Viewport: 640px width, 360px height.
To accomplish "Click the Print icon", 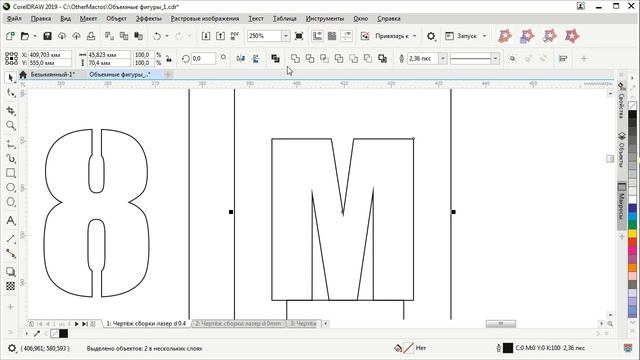I will point(91,36).
